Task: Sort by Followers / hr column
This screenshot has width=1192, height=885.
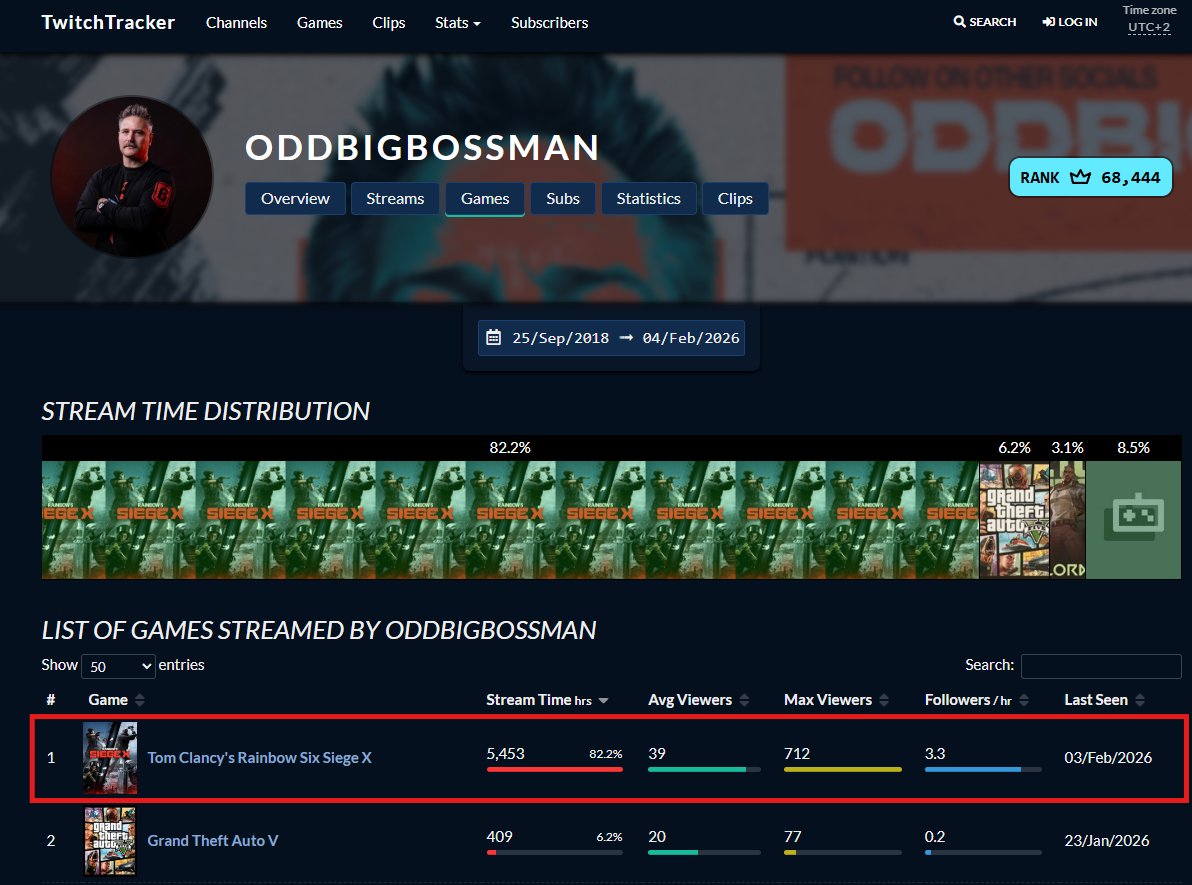Action: [976, 700]
